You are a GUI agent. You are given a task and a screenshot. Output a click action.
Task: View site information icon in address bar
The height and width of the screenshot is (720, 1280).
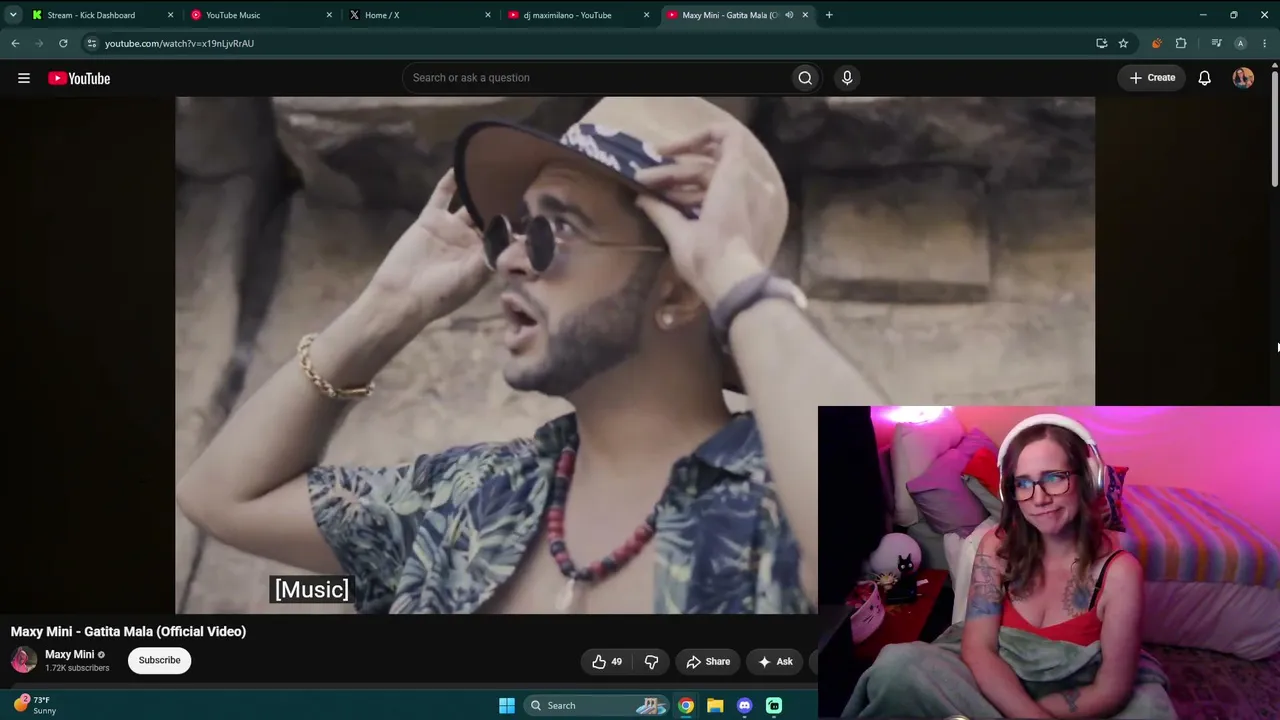coord(91,43)
